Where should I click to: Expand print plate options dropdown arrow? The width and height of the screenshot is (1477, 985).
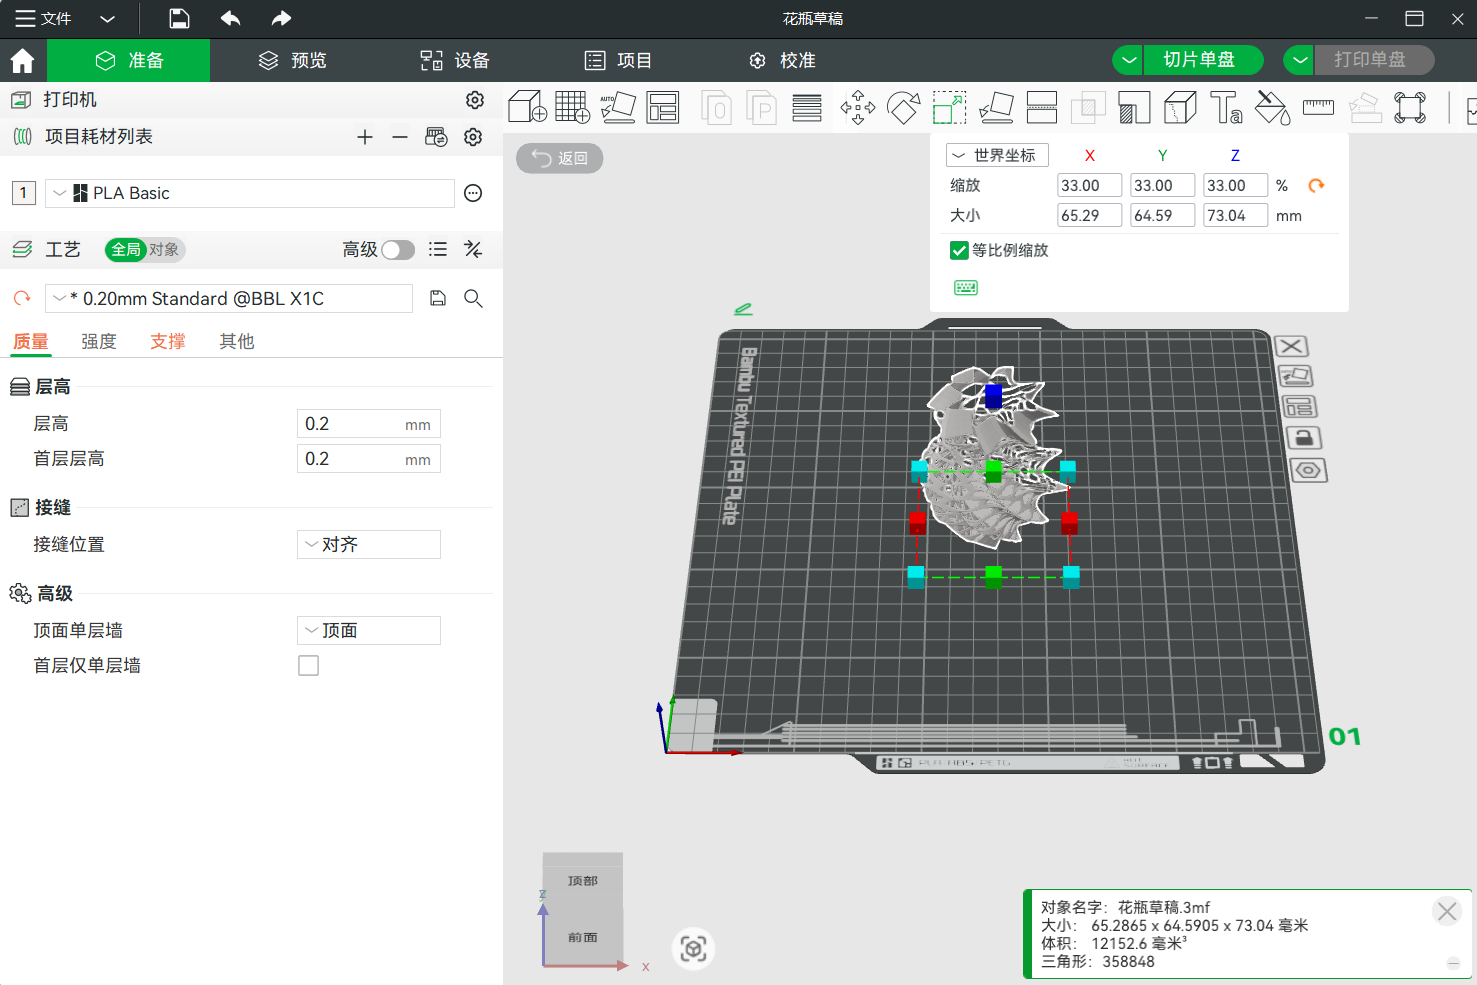click(1299, 60)
